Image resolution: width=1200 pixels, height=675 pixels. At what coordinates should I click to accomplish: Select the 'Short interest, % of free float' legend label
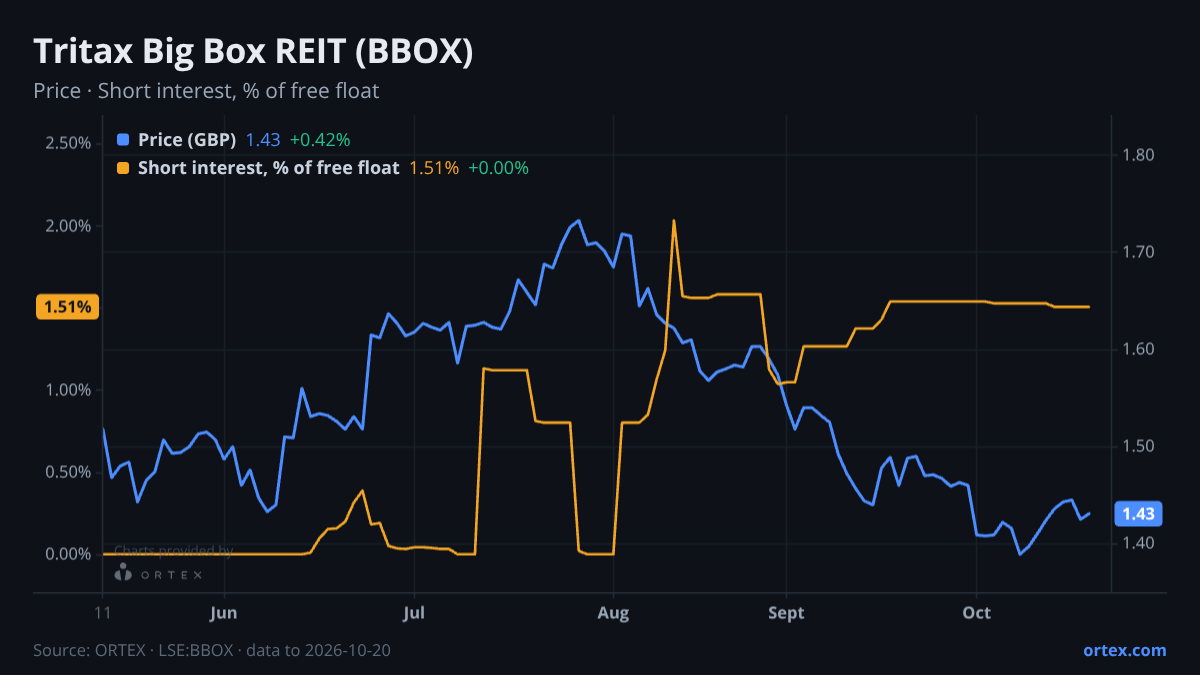point(268,168)
